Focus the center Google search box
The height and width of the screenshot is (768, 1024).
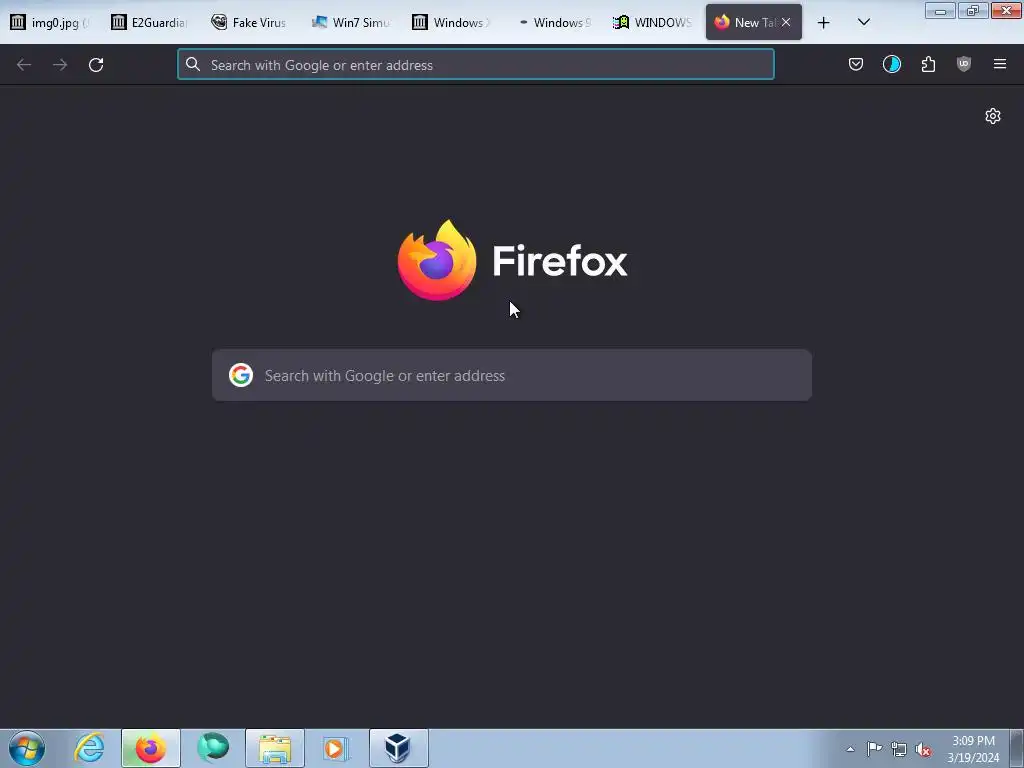tap(512, 375)
